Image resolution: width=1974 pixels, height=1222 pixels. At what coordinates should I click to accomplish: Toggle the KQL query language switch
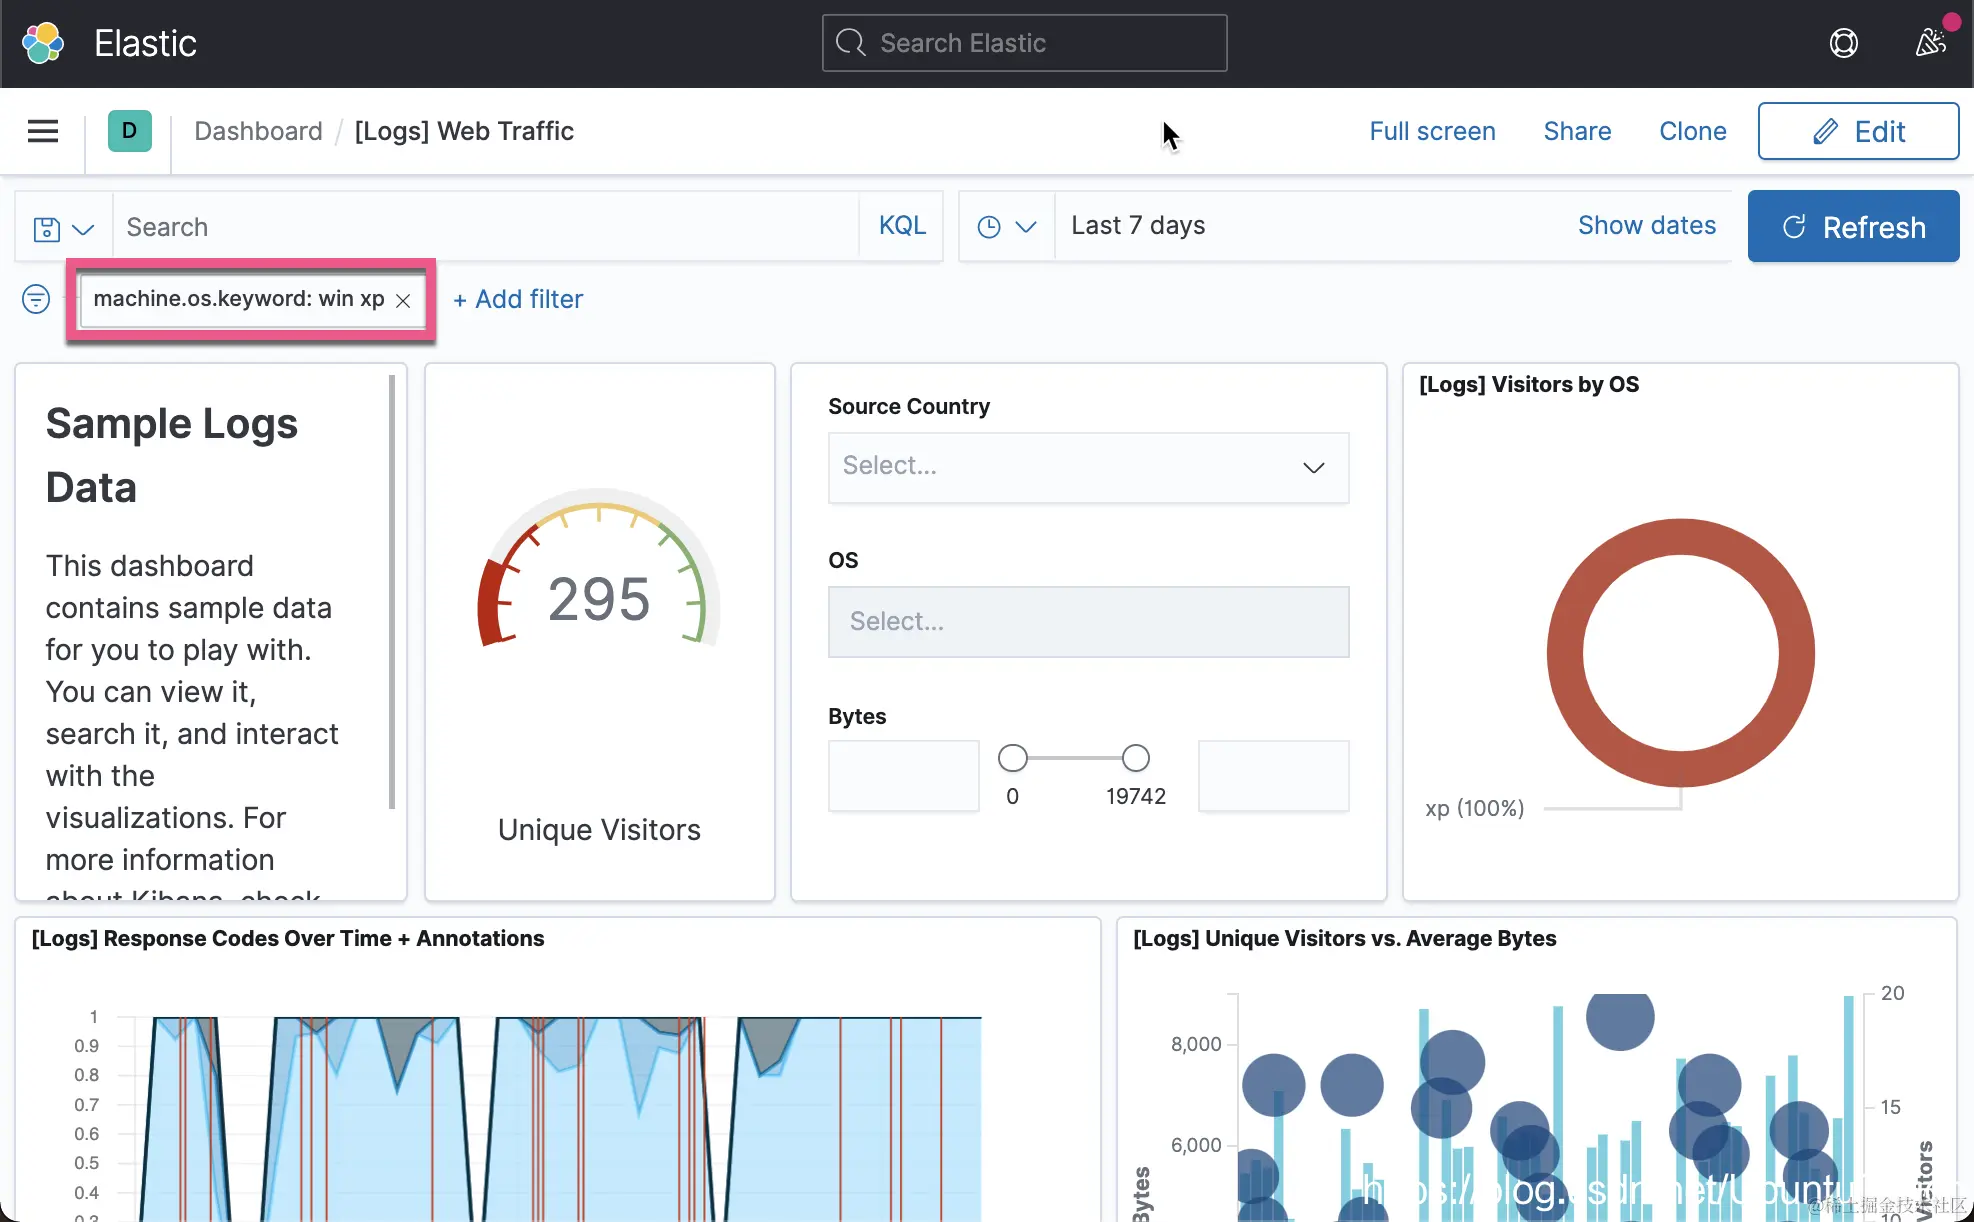[901, 226]
